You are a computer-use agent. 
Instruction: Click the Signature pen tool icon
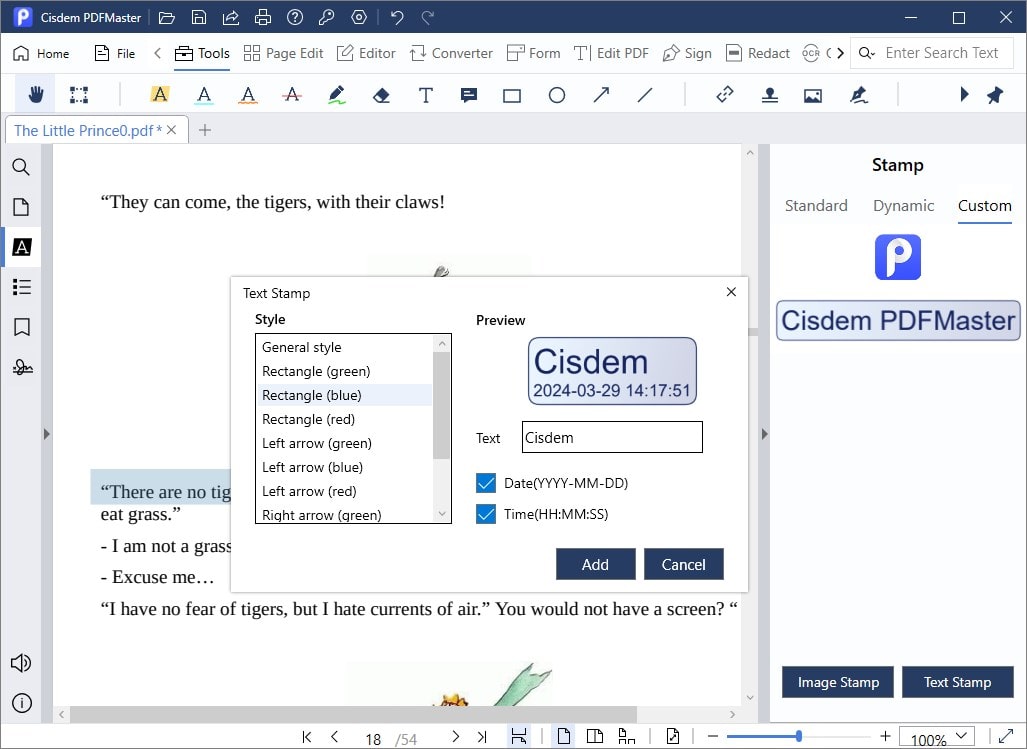pos(859,96)
